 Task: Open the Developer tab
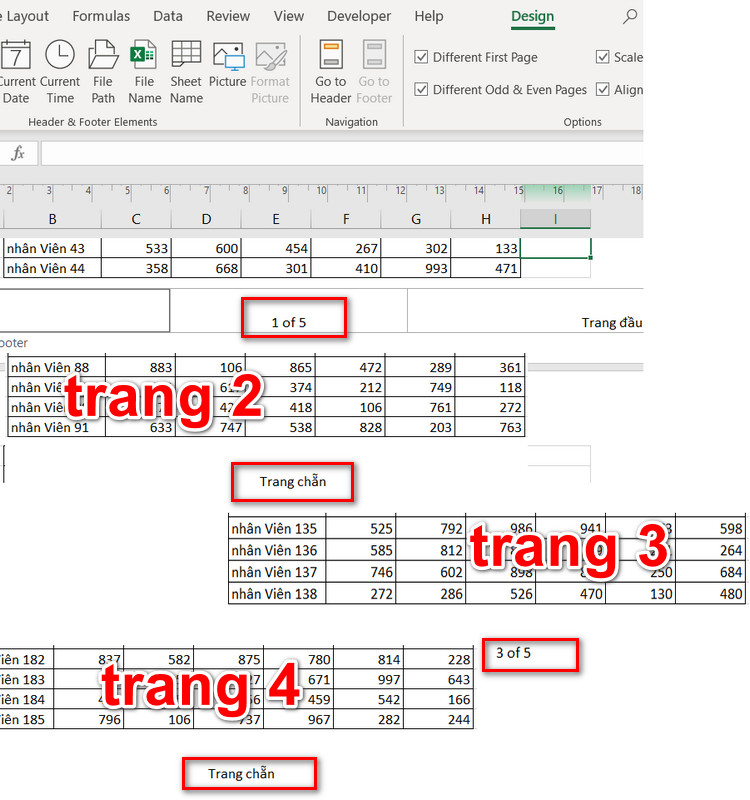pyautogui.click(x=359, y=16)
